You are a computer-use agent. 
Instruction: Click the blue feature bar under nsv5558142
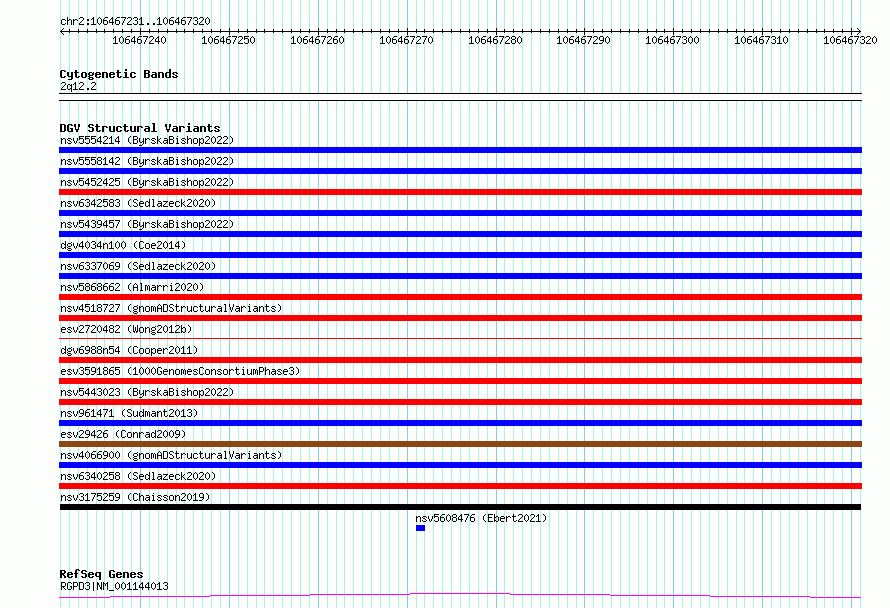click(460, 171)
